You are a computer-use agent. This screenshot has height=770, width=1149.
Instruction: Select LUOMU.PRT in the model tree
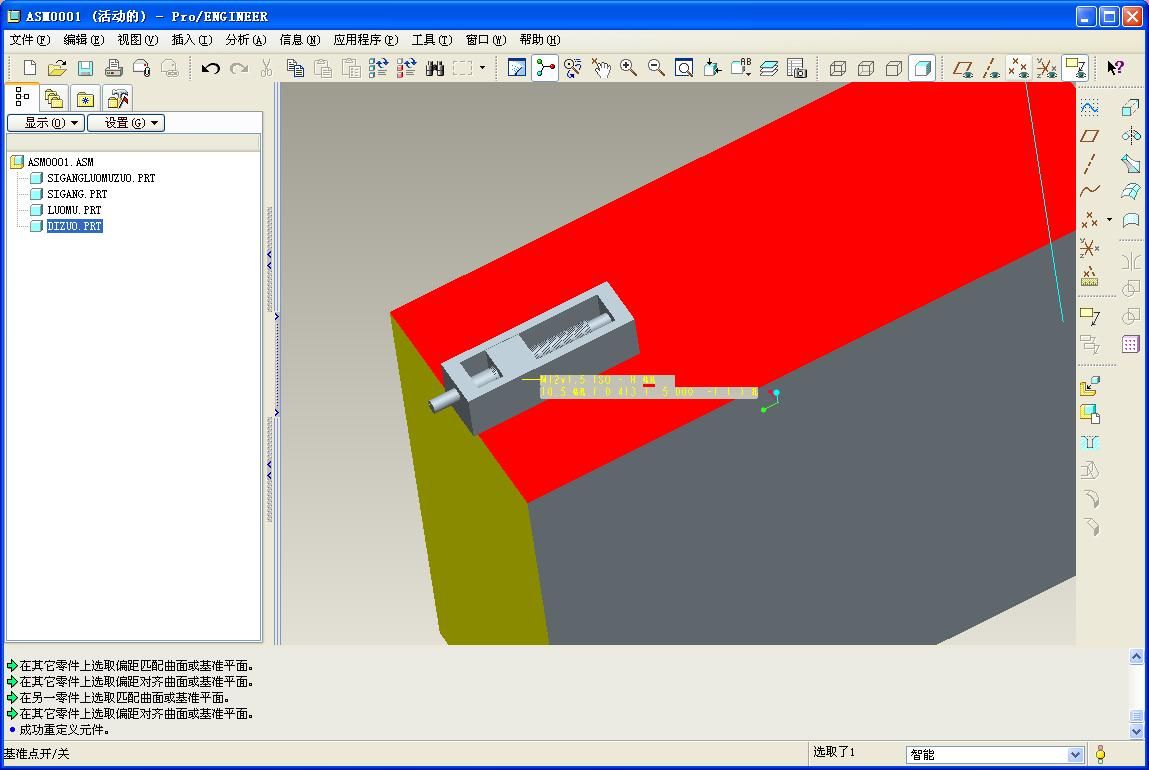coord(74,210)
